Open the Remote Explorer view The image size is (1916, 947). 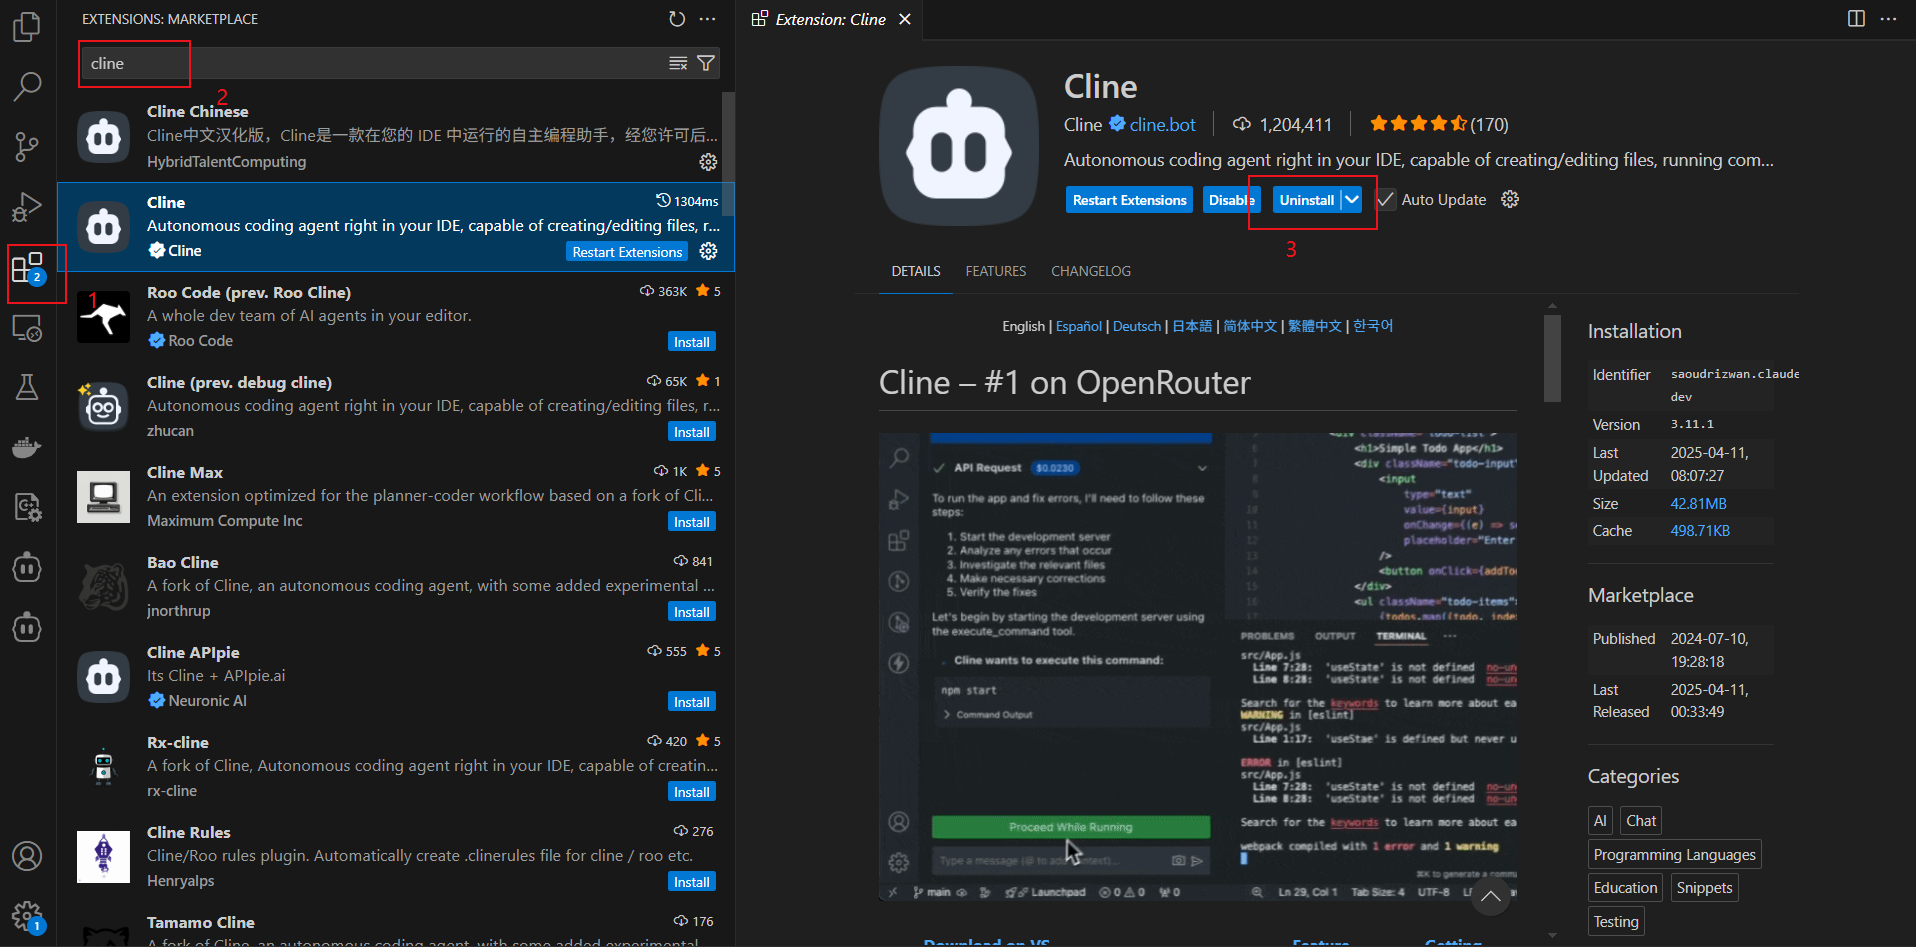pyautogui.click(x=27, y=328)
